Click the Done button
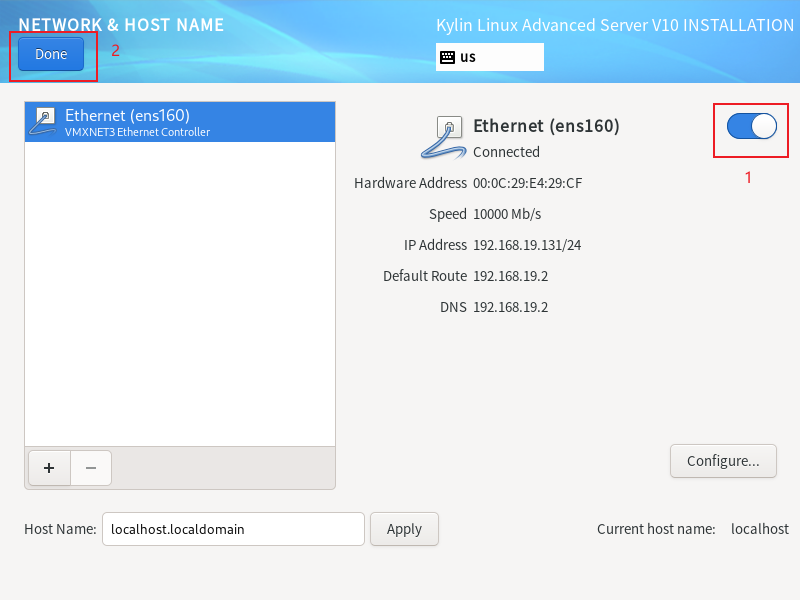Screen dimensions: 800x600 [x=51, y=54]
